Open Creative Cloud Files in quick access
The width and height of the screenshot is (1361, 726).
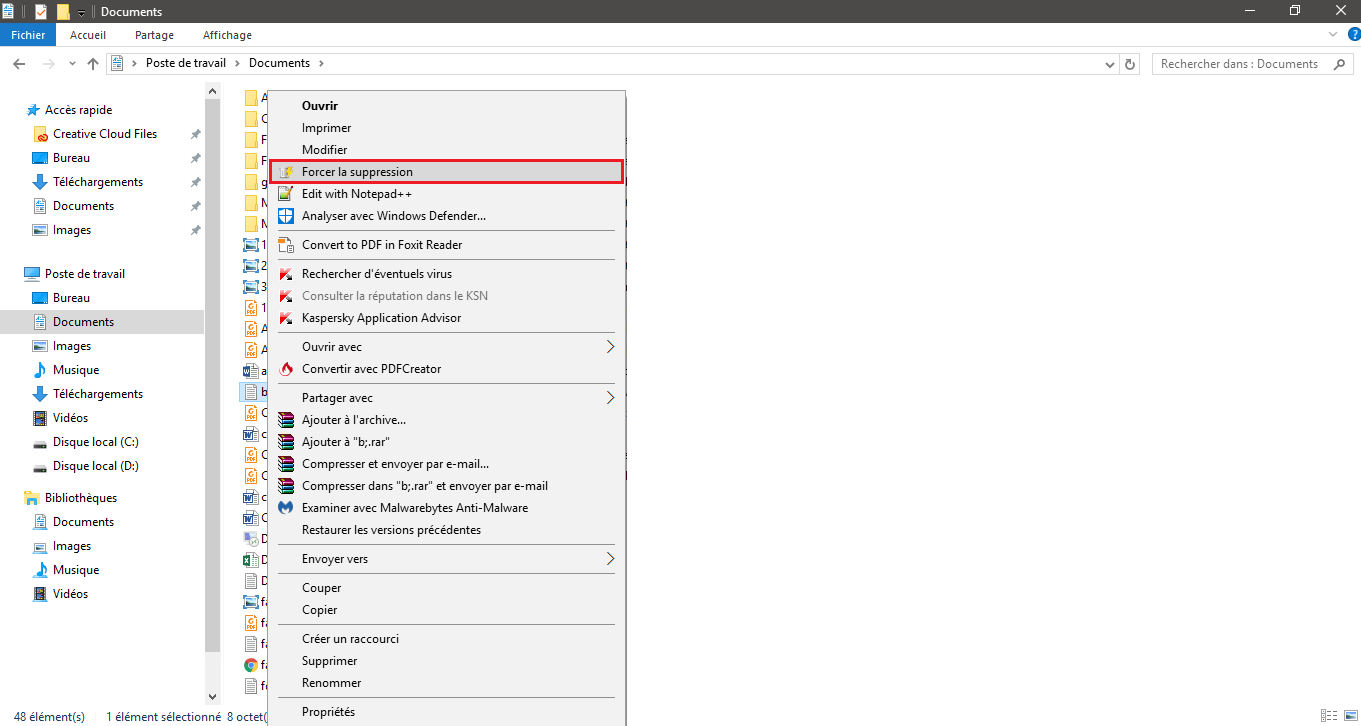pos(104,134)
